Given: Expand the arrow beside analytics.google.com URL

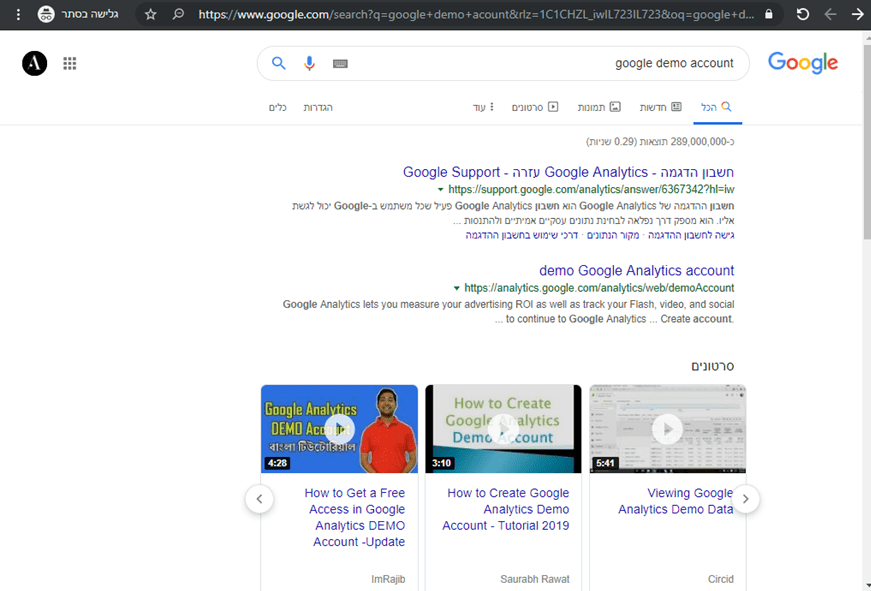Looking at the screenshot, I should click(x=457, y=288).
